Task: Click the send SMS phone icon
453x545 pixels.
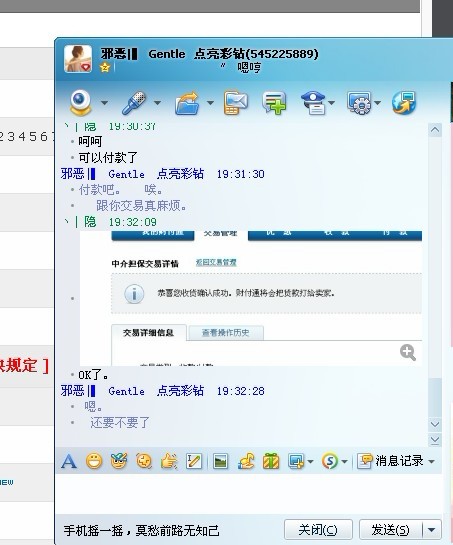Action: tap(235, 103)
